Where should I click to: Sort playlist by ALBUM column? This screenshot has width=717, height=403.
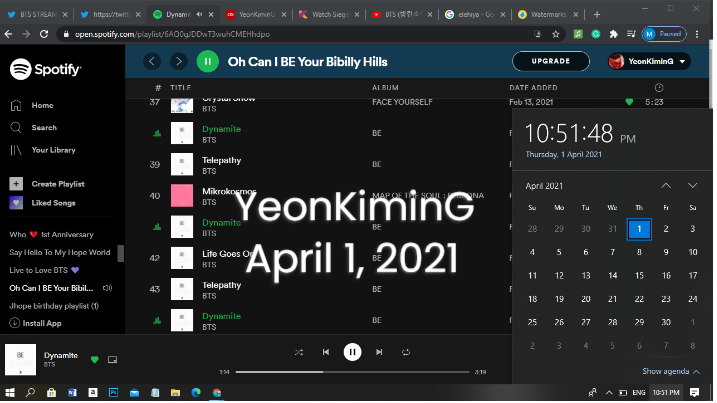point(386,88)
